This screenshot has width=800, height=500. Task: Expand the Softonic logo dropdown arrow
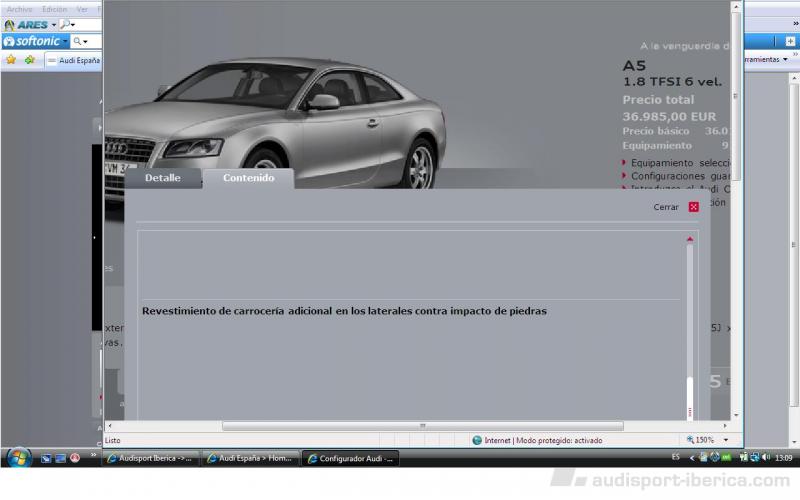click(x=65, y=41)
